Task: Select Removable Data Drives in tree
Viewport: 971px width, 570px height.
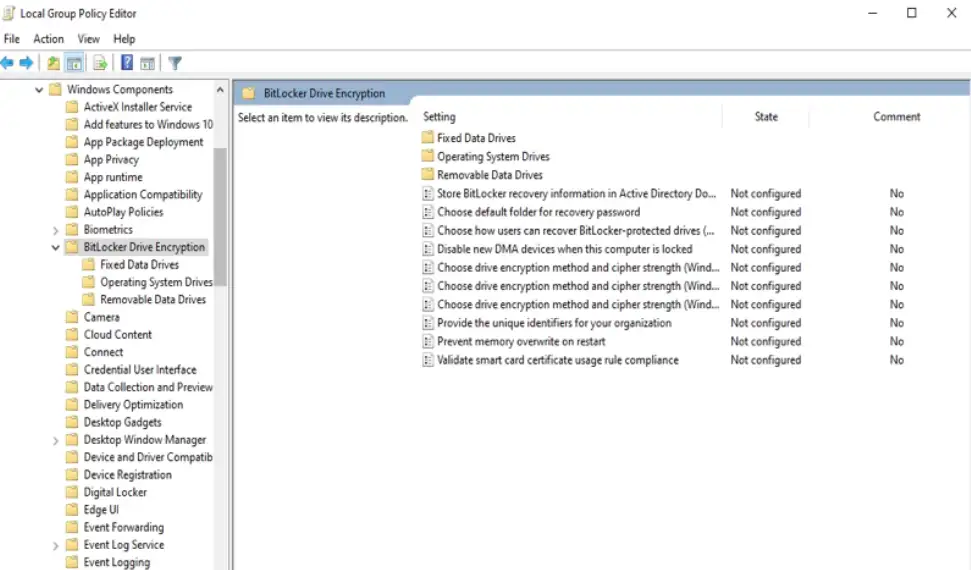Action: pos(153,299)
